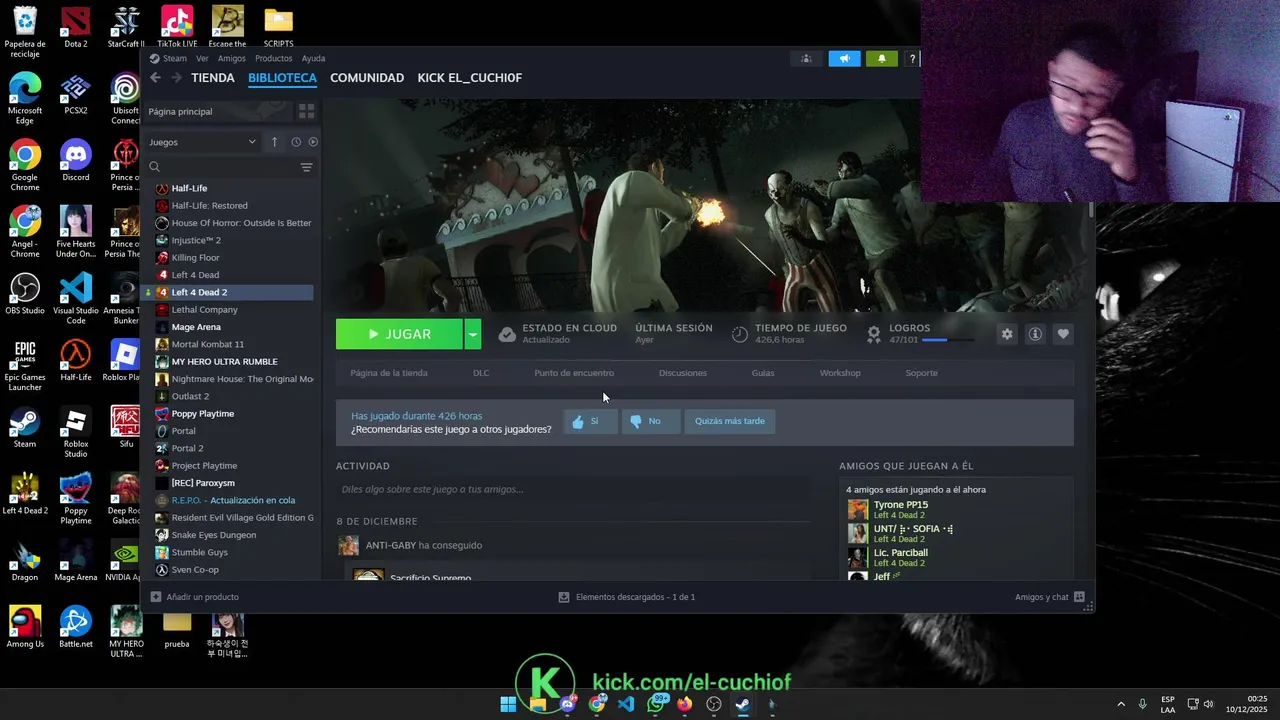Click Steam icon in the taskbar

pos(742,704)
